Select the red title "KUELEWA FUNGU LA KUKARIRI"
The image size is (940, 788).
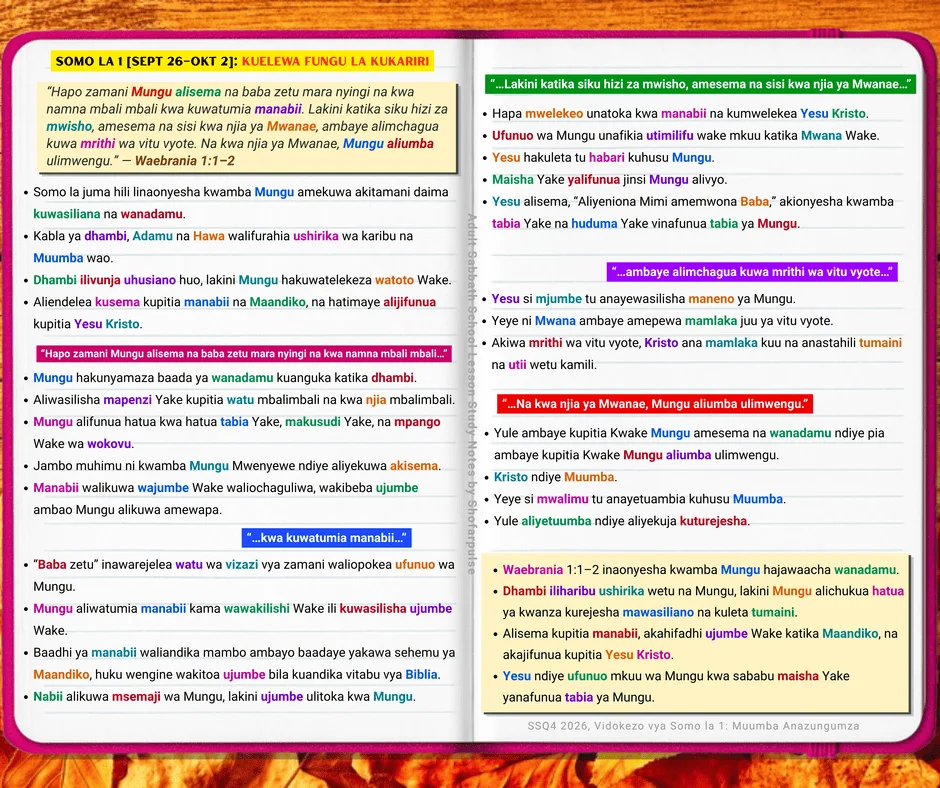(x=336, y=61)
